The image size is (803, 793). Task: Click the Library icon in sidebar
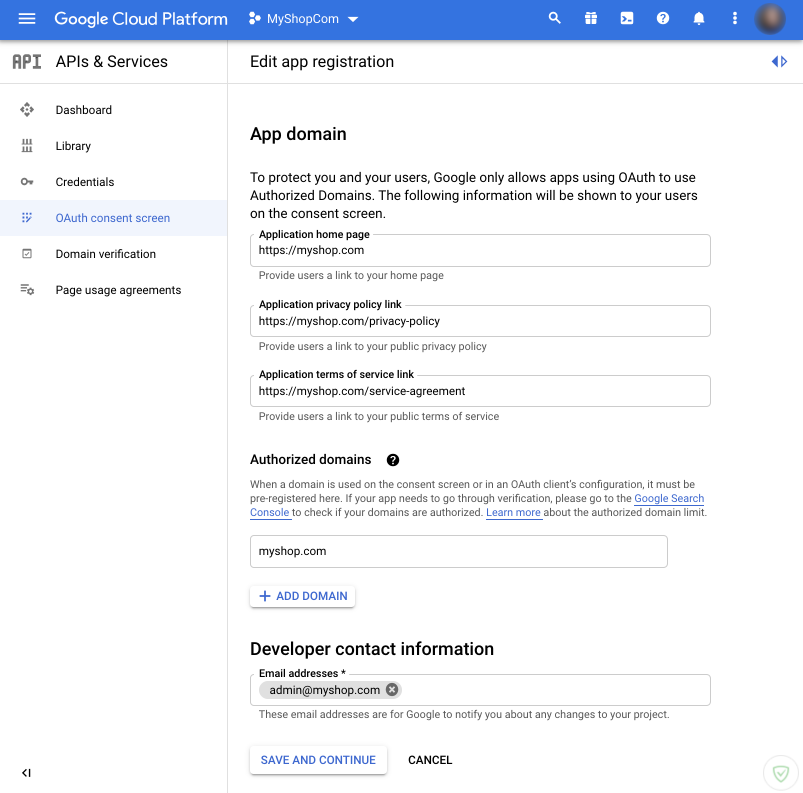tap(27, 145)
